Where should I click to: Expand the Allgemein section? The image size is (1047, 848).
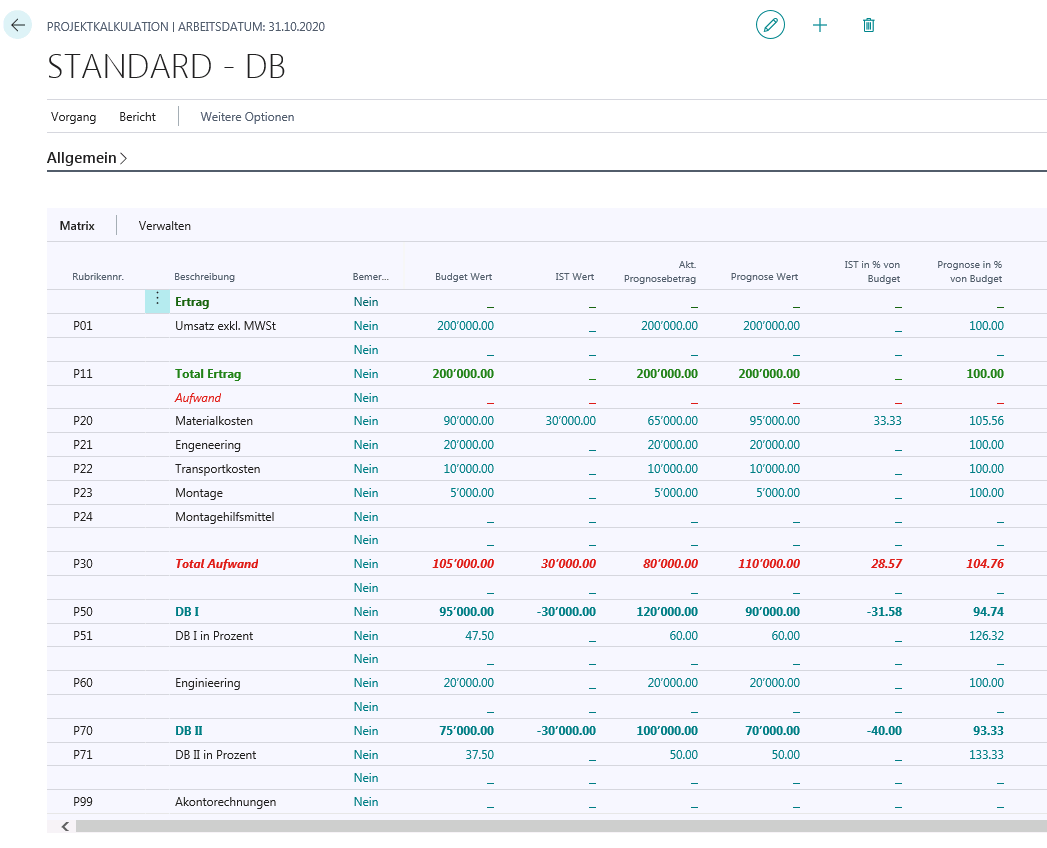[87, 158]
